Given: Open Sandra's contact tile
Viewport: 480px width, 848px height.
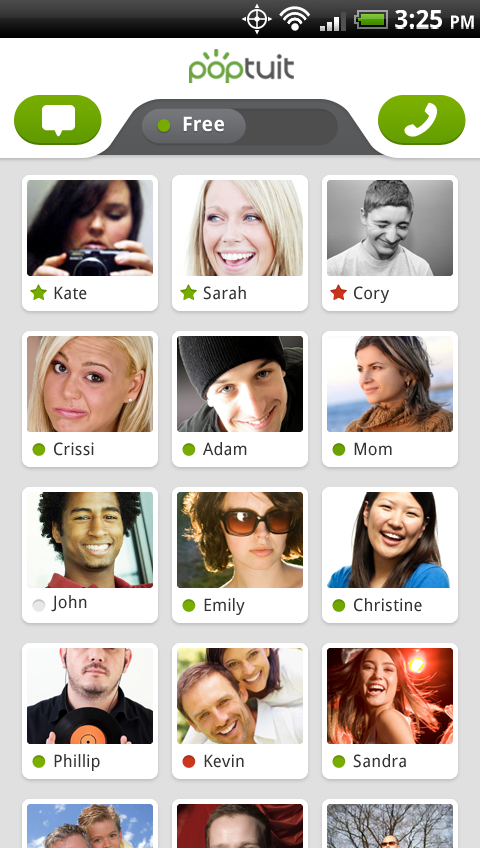Looking at the screenshot, I should coord(390,711).
